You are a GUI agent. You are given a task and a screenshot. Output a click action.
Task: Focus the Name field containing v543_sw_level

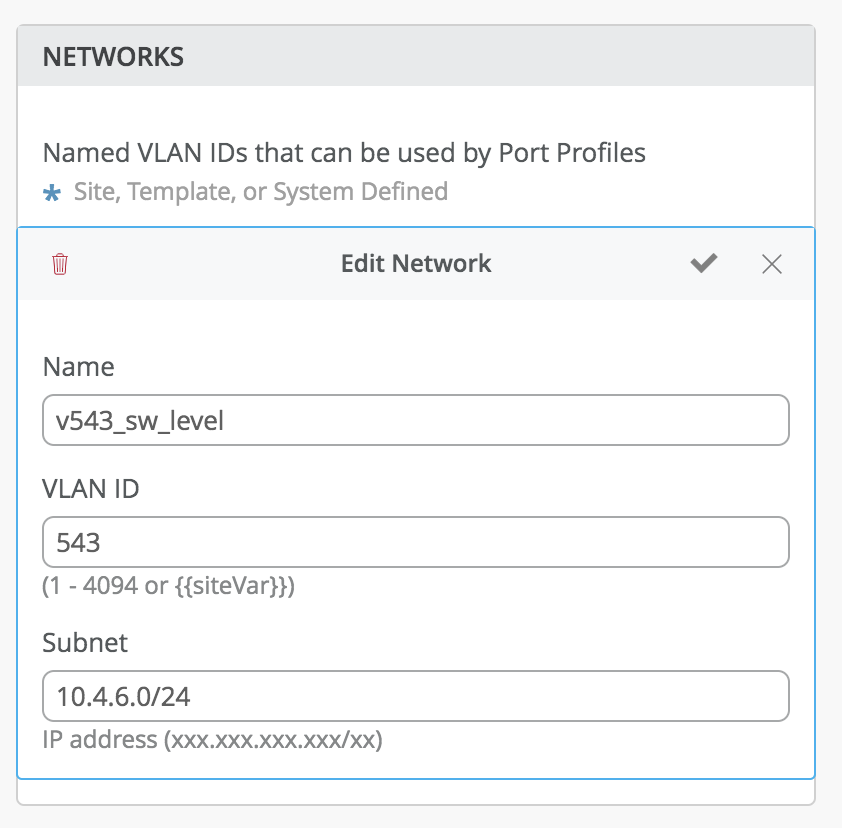pos(416,420)
